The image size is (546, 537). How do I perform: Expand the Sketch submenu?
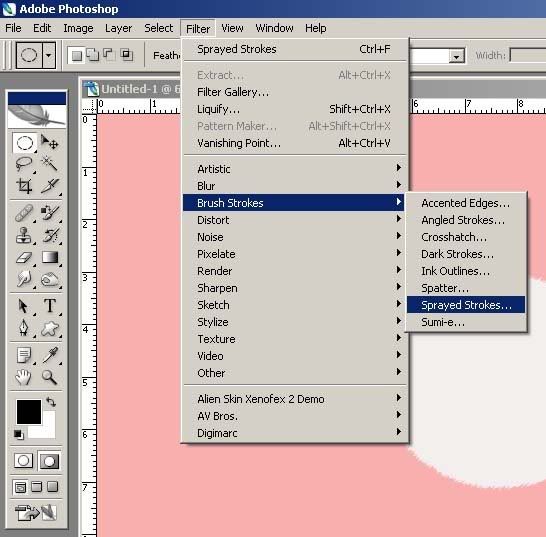[x=294, y=305]
